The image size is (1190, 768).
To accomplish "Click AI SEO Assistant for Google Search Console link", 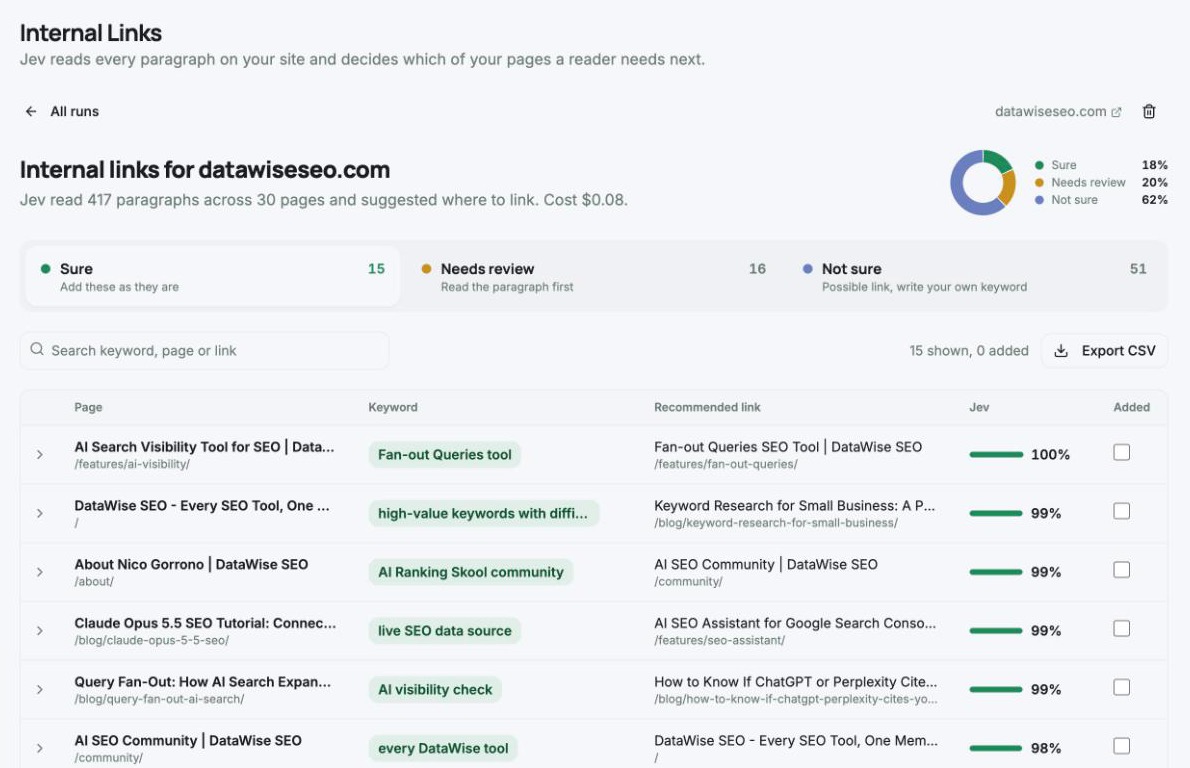I will [795, 623].
